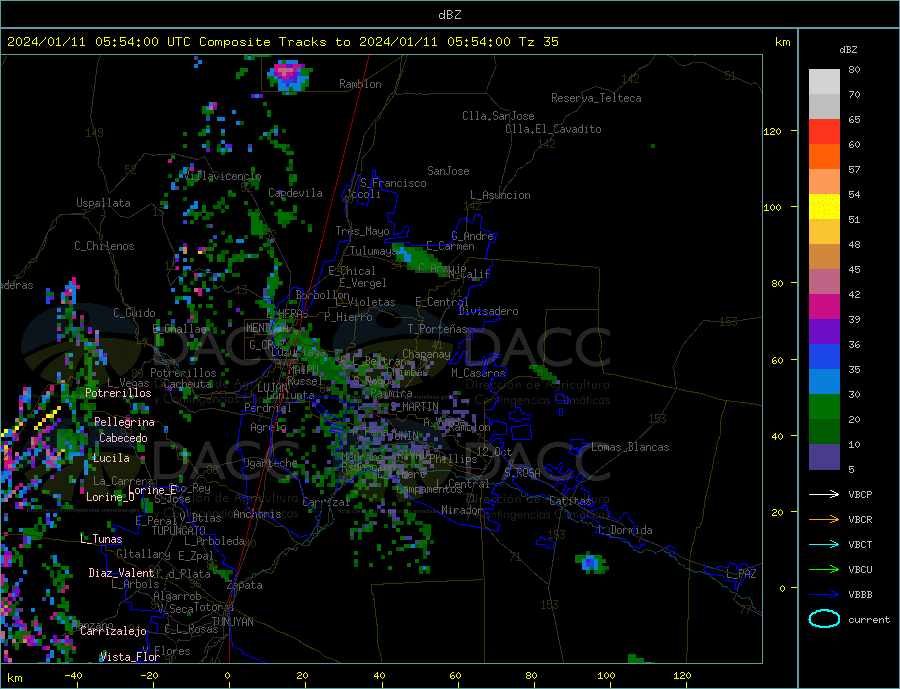
Task: Pick the gray 65–70 dBZ swatch
Action: pyautogui.click(x=824, y=107)
